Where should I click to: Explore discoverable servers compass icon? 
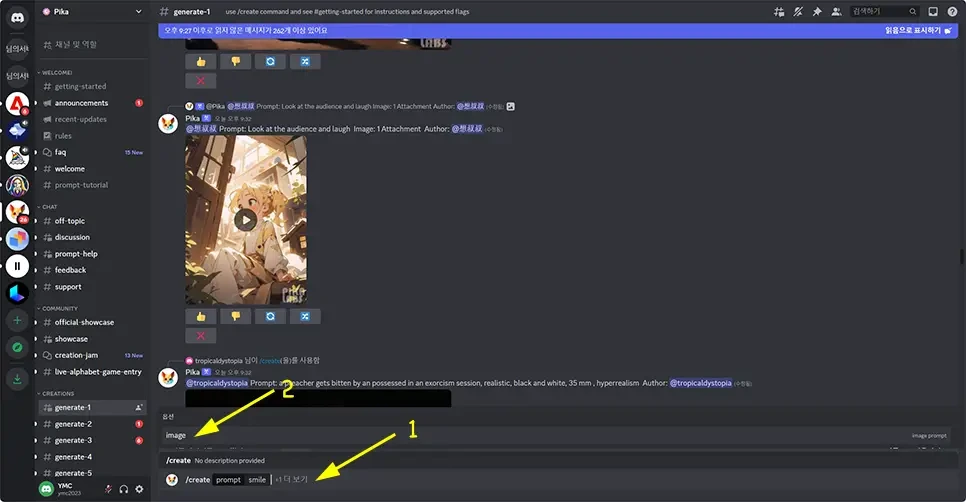tap(17, 347)
